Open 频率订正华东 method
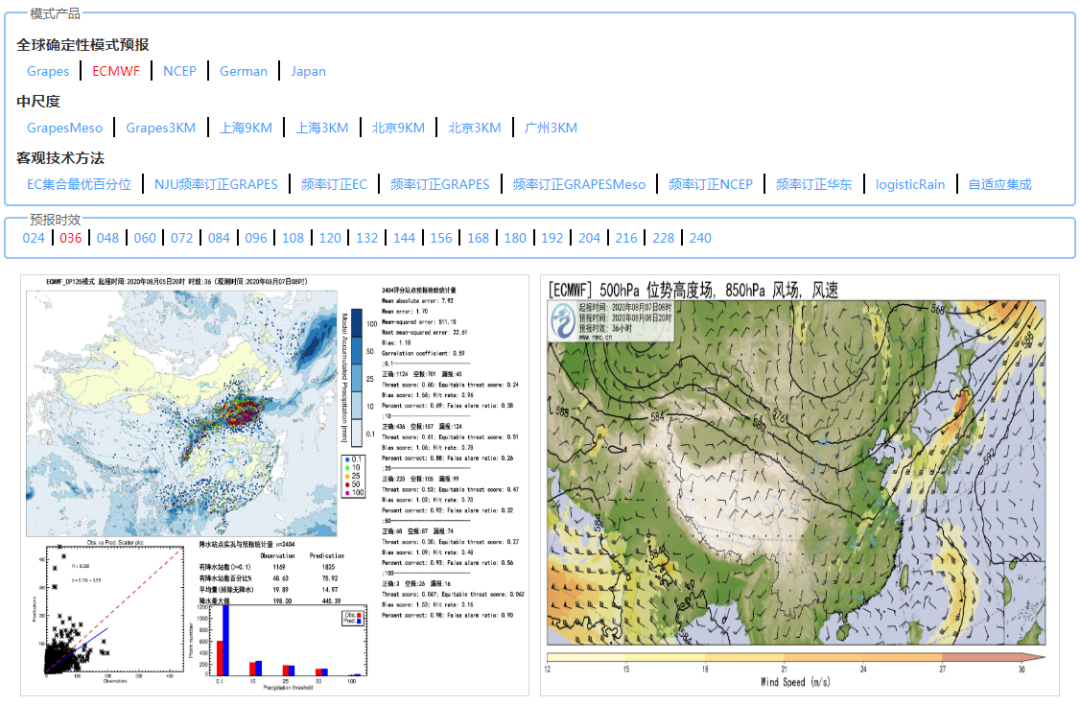 tap(814, 184)
